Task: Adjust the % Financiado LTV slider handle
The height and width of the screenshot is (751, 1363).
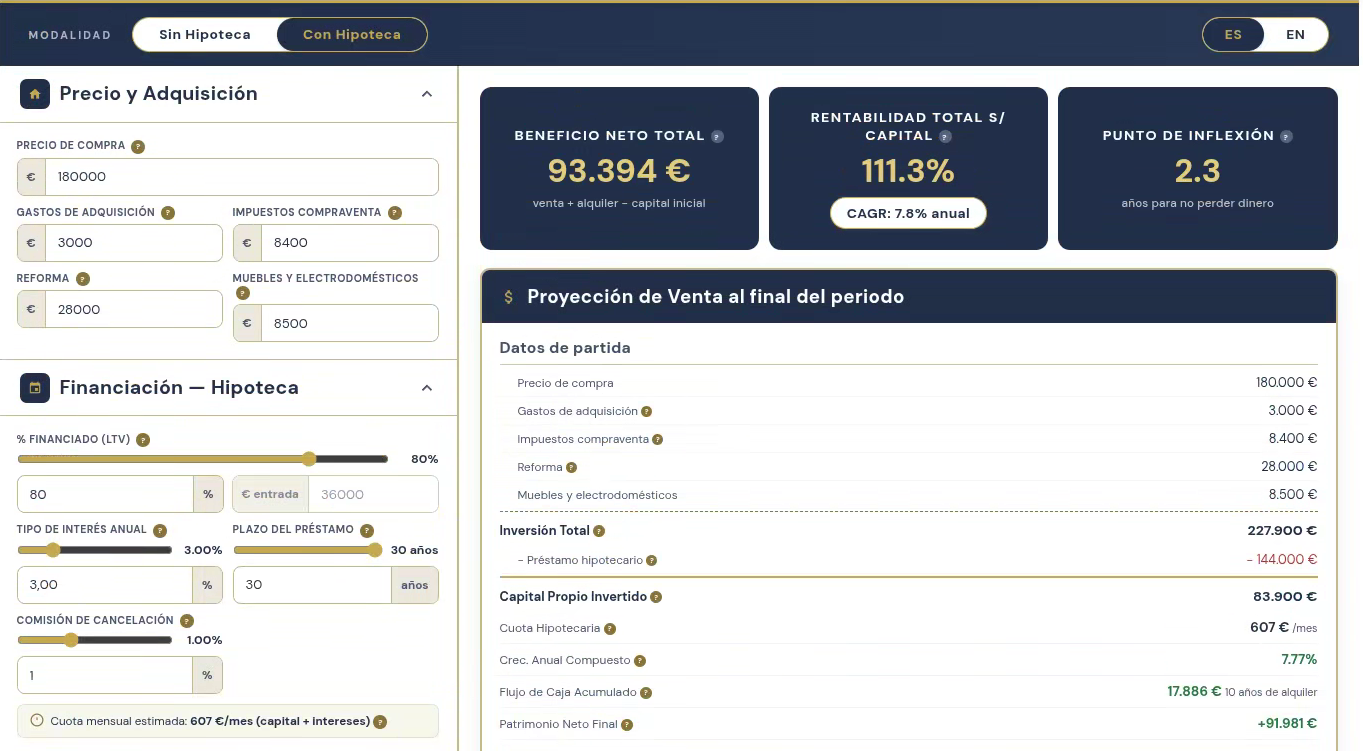Action: click(309, 459)
